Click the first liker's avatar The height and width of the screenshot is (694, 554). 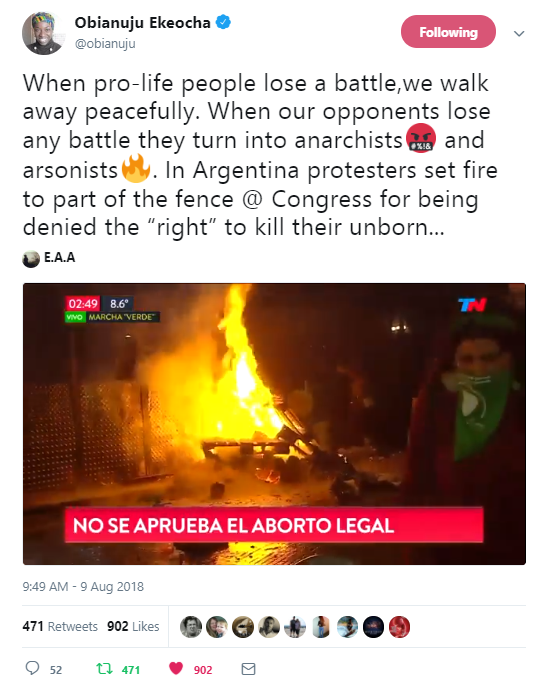point(191,627)
